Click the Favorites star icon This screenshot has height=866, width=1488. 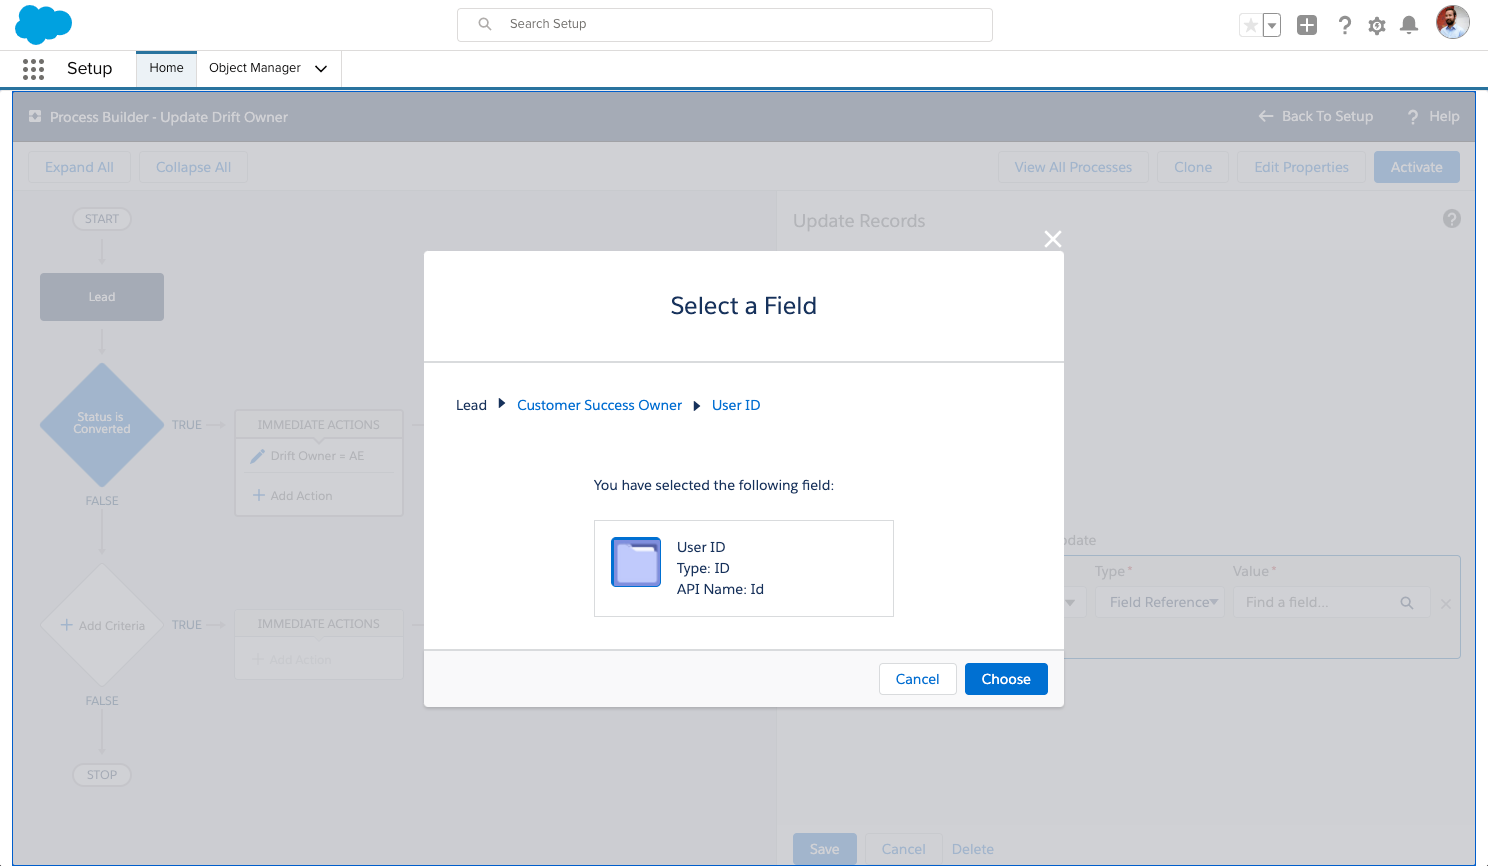pyautogui.click(x=1250, y=25)
